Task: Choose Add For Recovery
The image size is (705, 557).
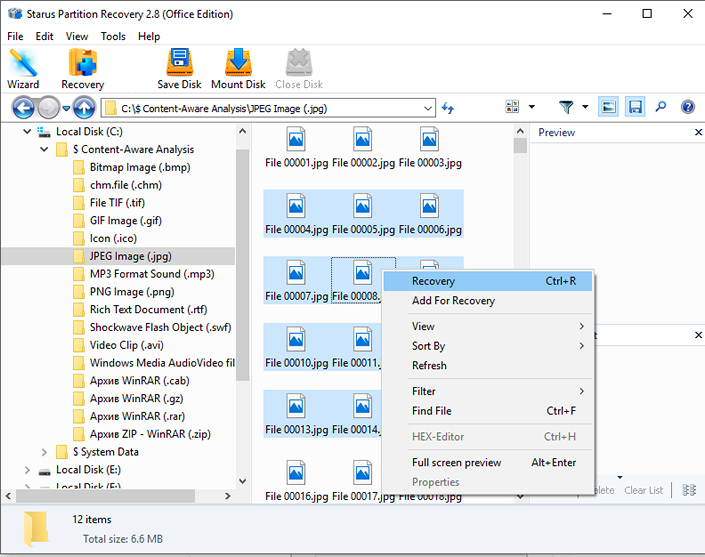Action: (488, 301)
